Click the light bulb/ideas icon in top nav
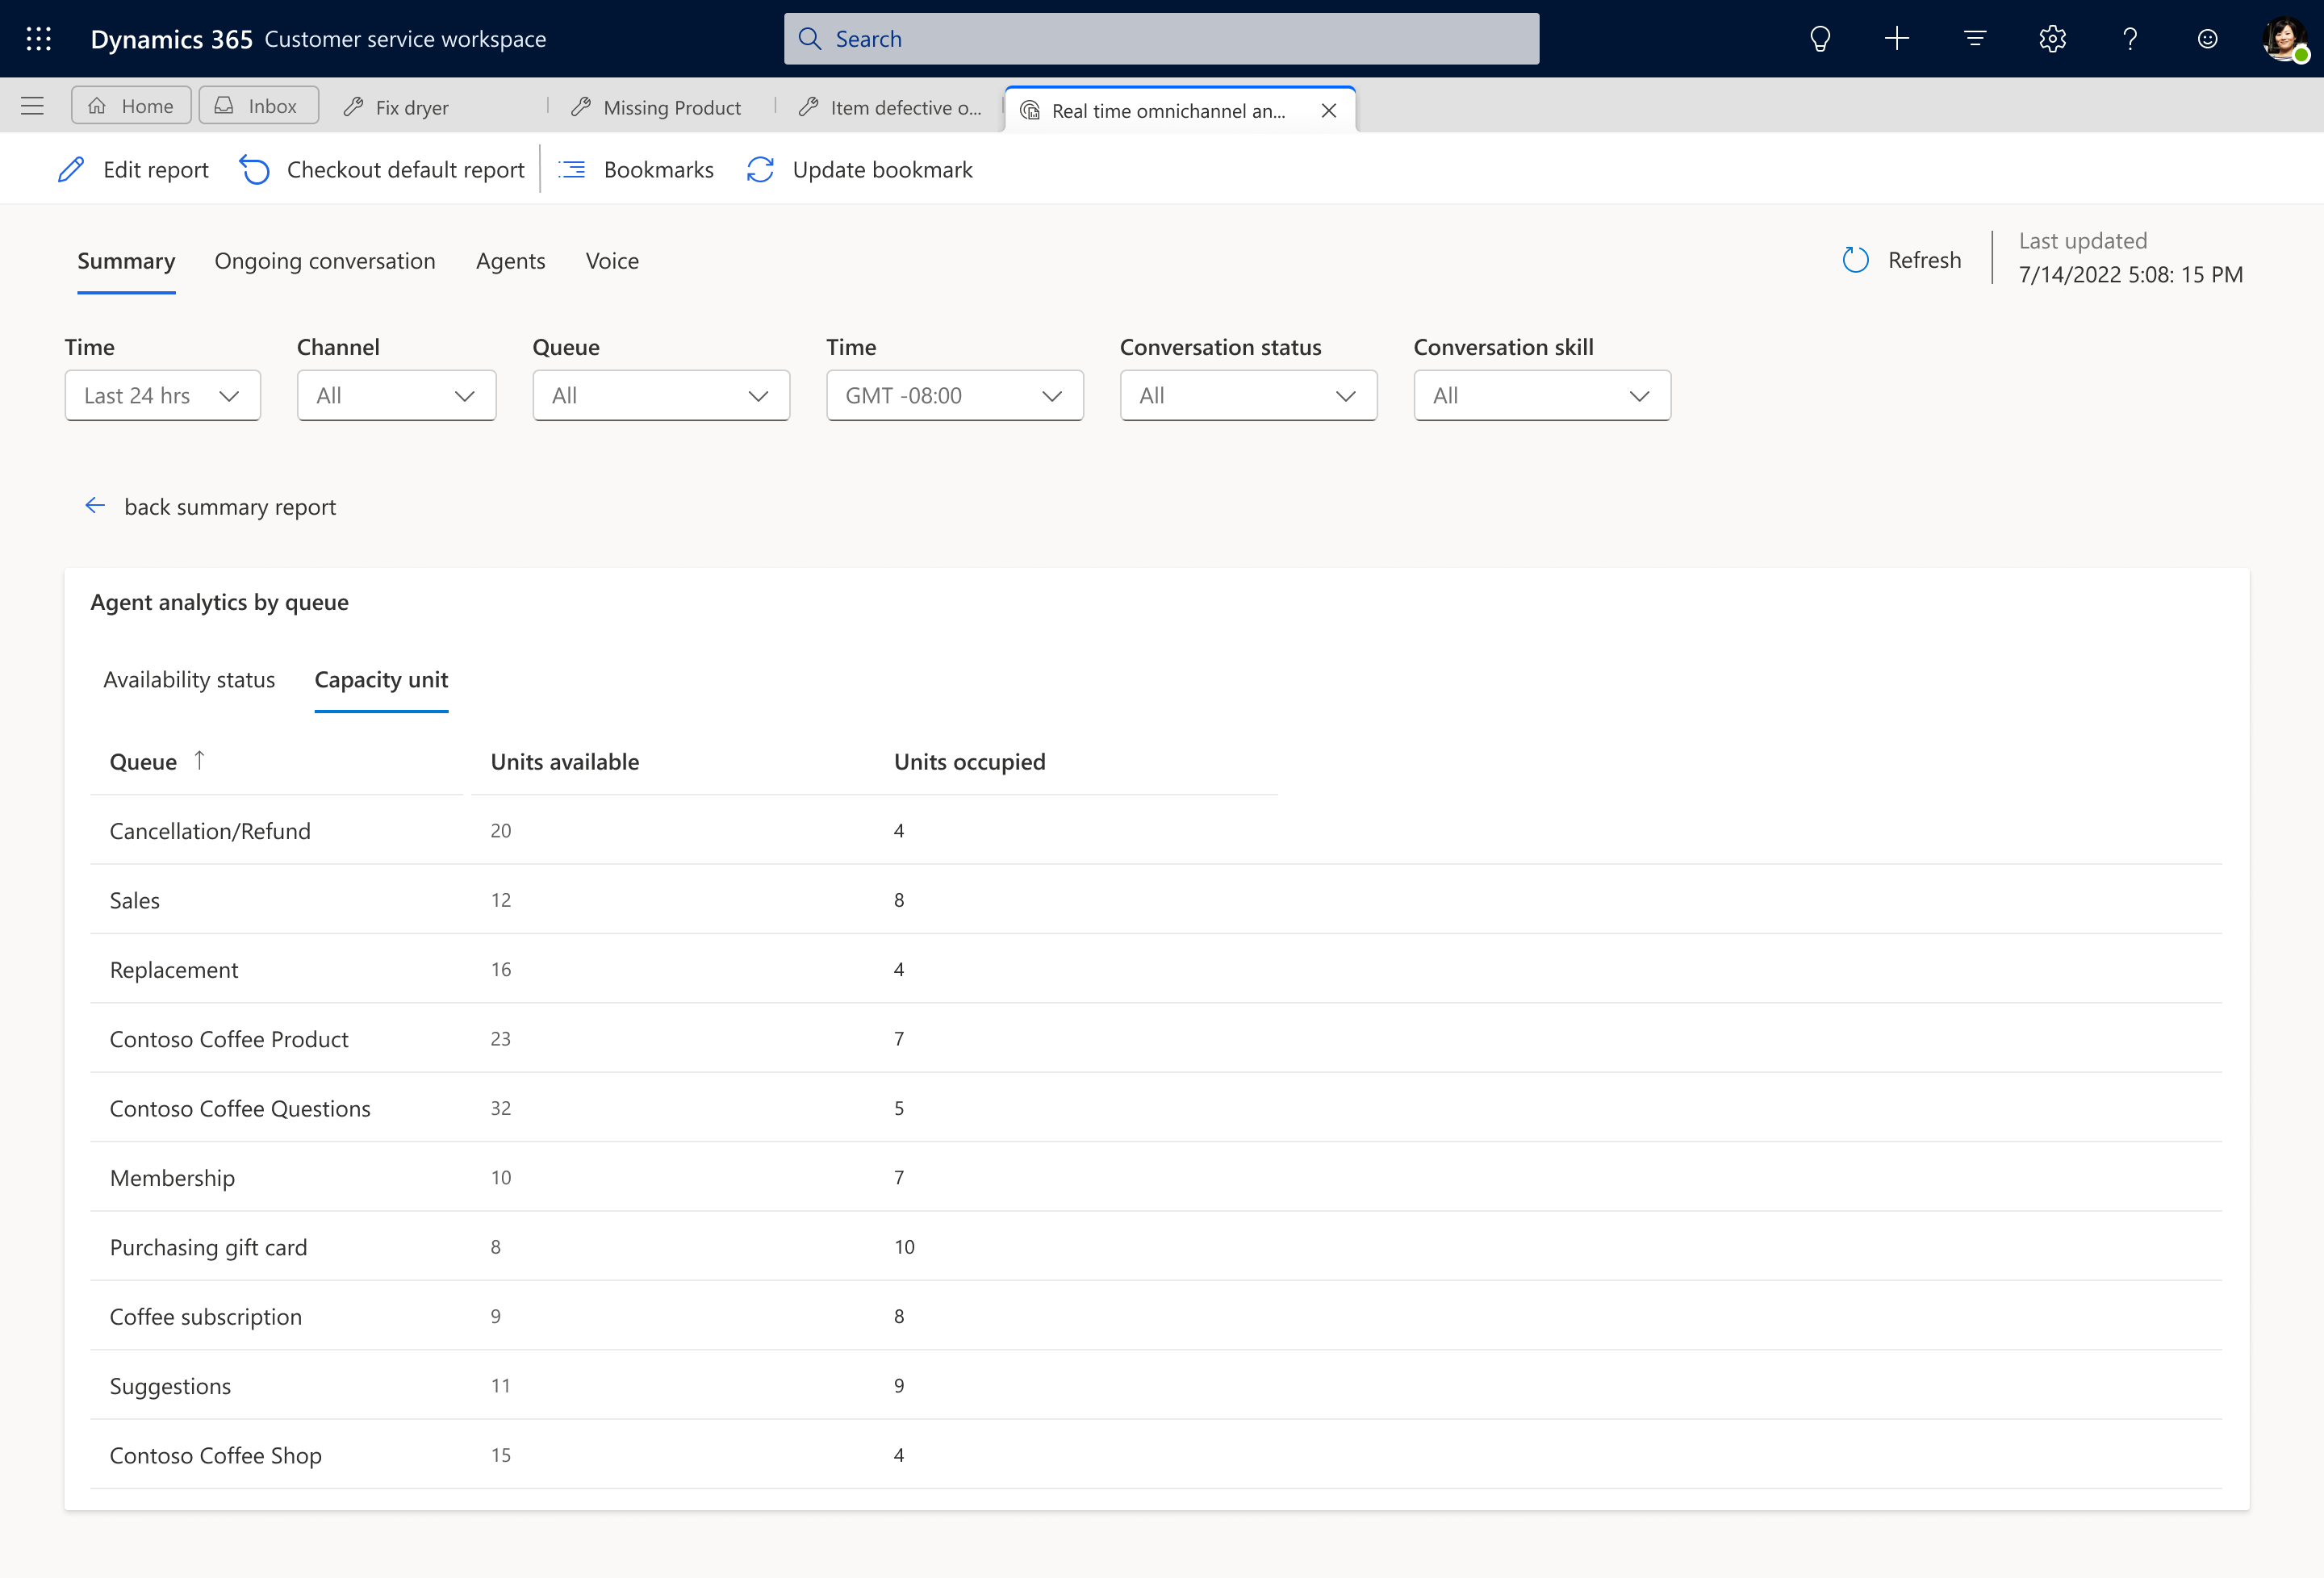Screen dimensions: 2324x1578 pyautogui.click(x=1819, y=39)
